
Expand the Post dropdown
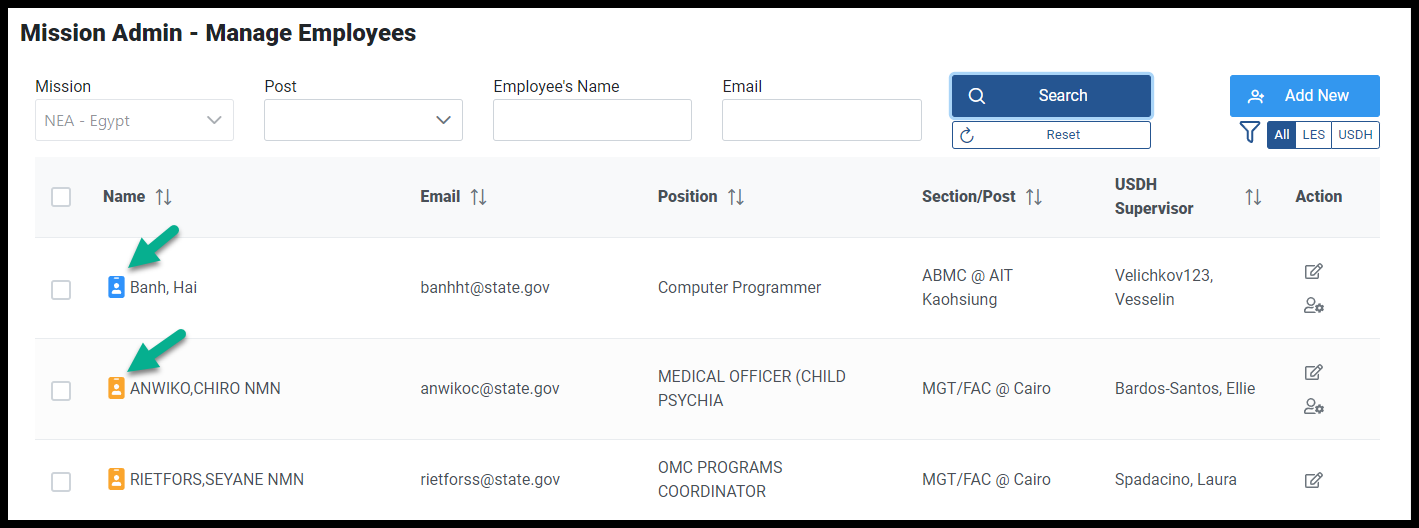pyautogui.click(x=363, y=120)
